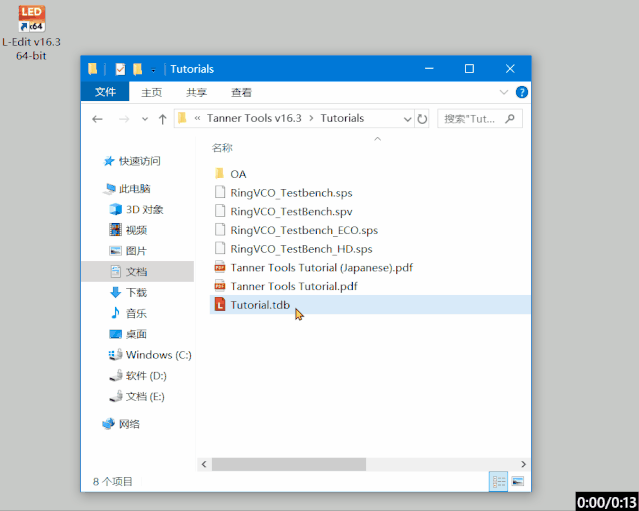Switch to details view layout
The image size is (639, 511).
498,482
